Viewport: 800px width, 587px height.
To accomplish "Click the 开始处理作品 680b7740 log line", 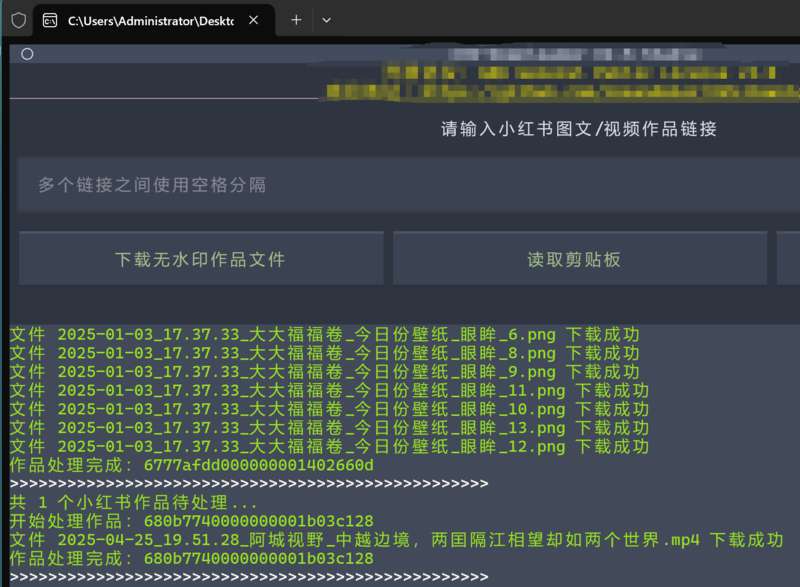I will [191, 521].
